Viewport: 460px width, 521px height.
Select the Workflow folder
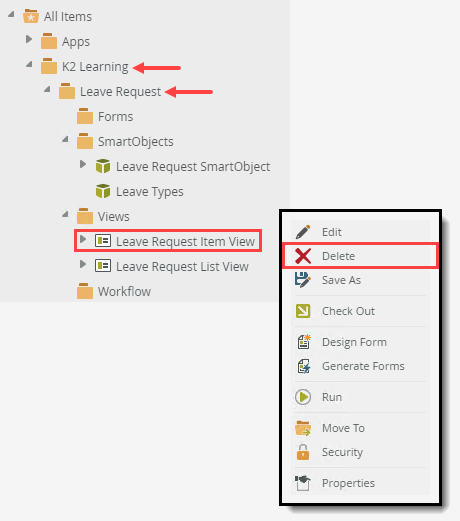(124, 291)
